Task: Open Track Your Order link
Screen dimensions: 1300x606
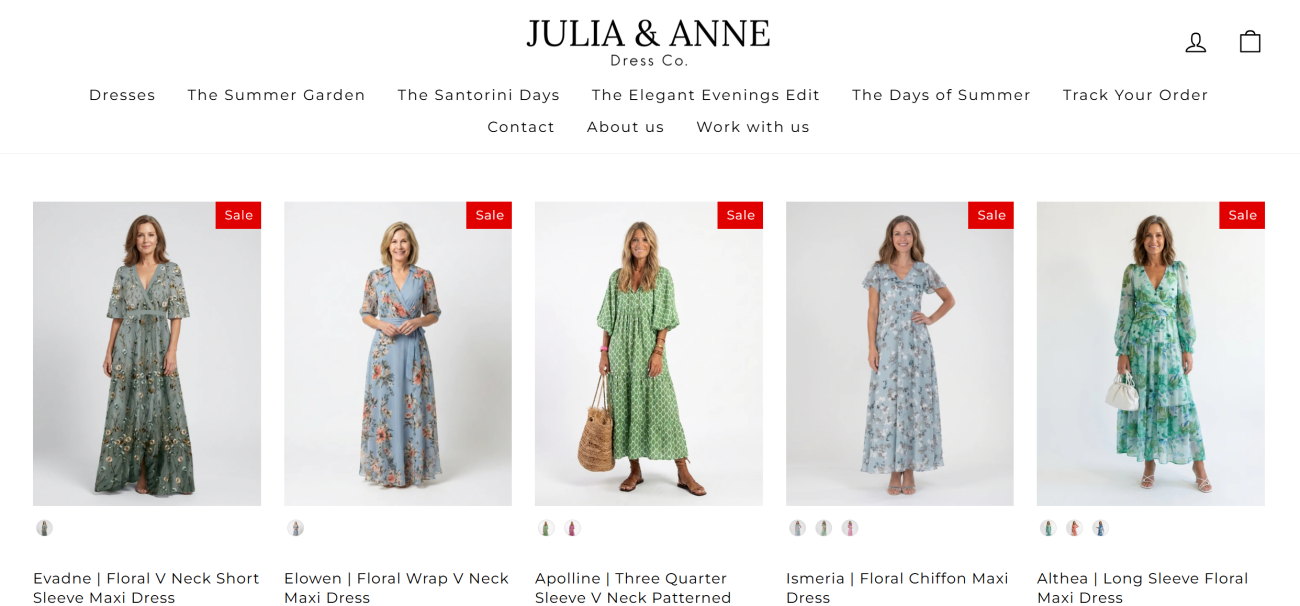Action: tap(1135, 95)
